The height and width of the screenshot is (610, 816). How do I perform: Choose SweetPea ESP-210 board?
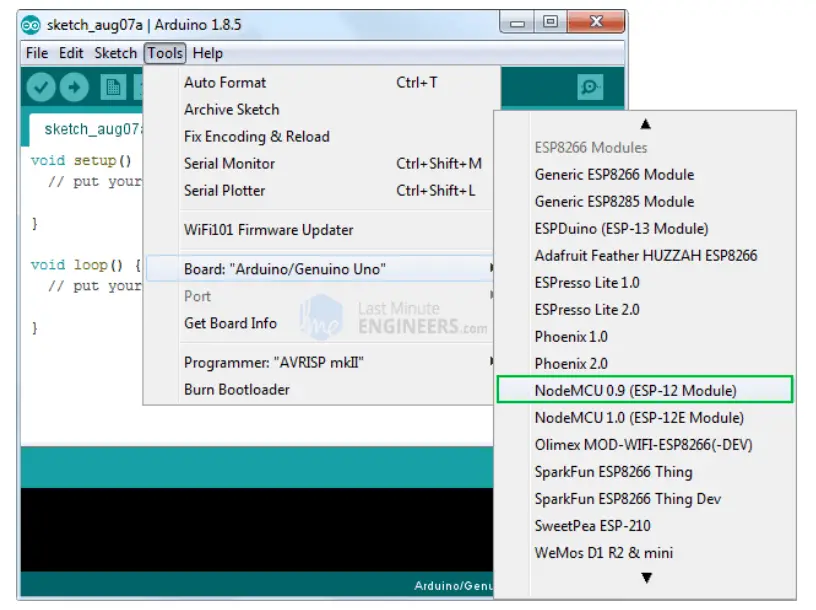pos(645,526)
